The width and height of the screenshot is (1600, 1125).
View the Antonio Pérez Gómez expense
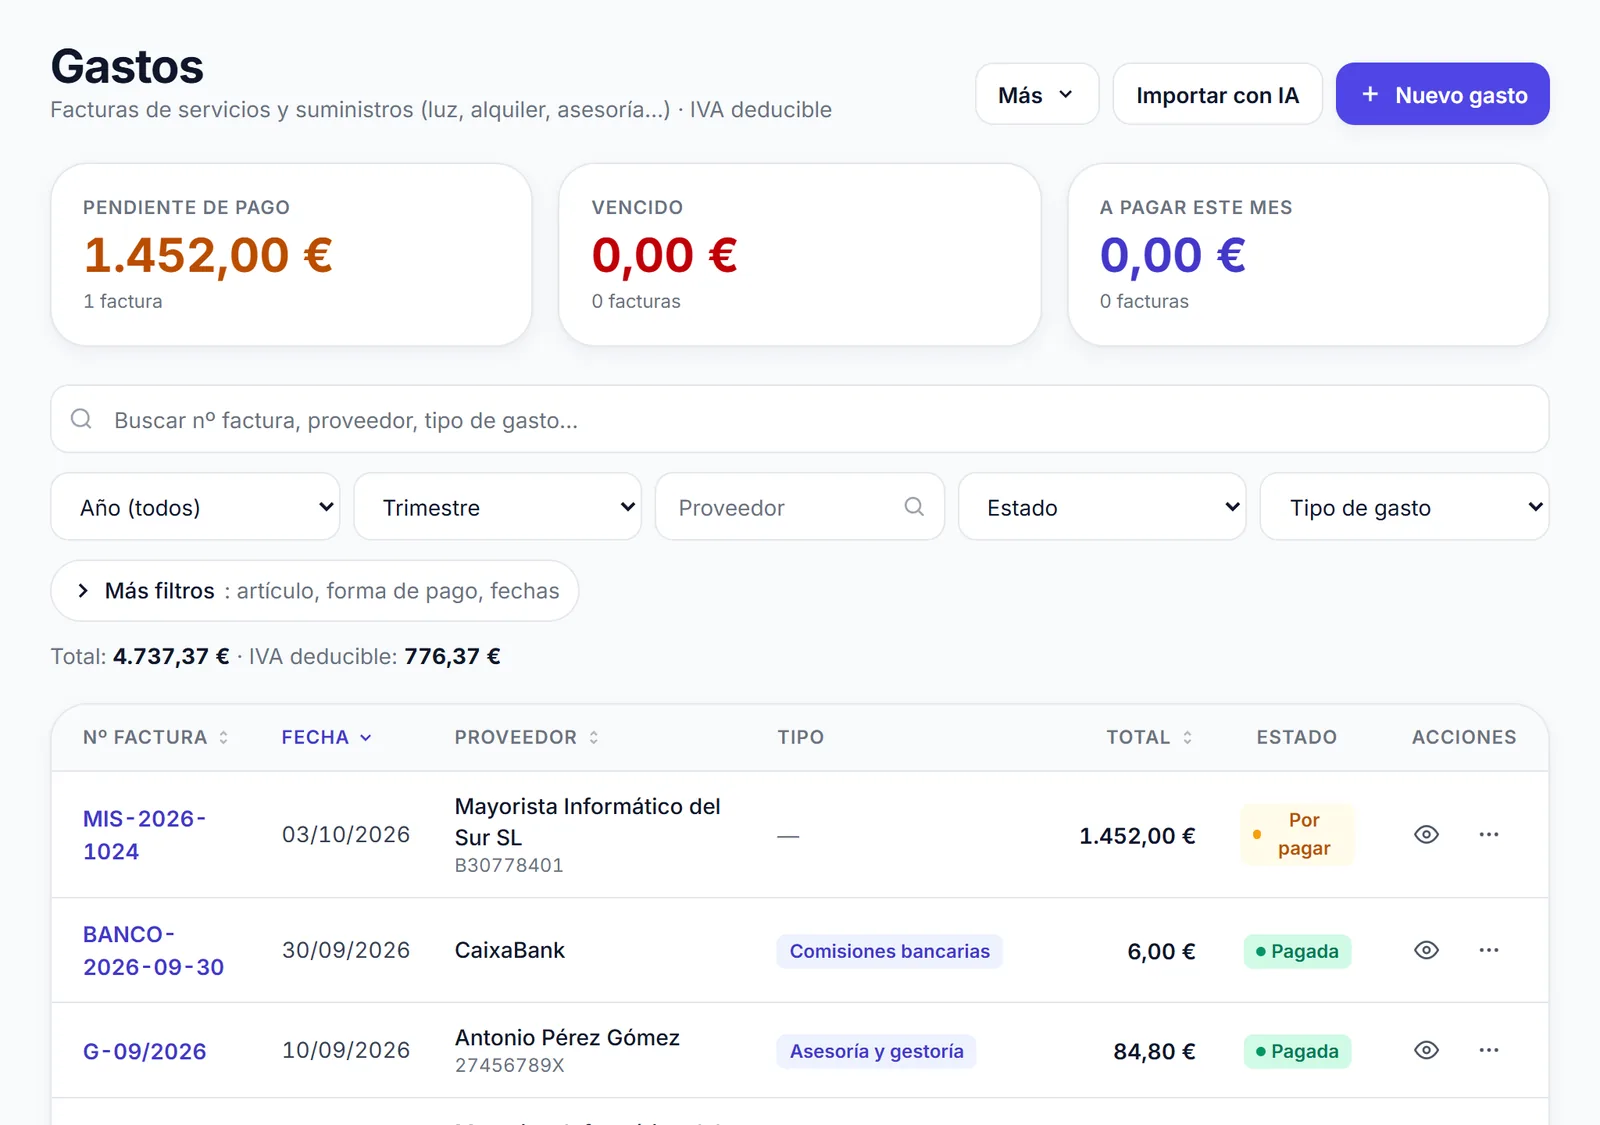[1426, 1050]
